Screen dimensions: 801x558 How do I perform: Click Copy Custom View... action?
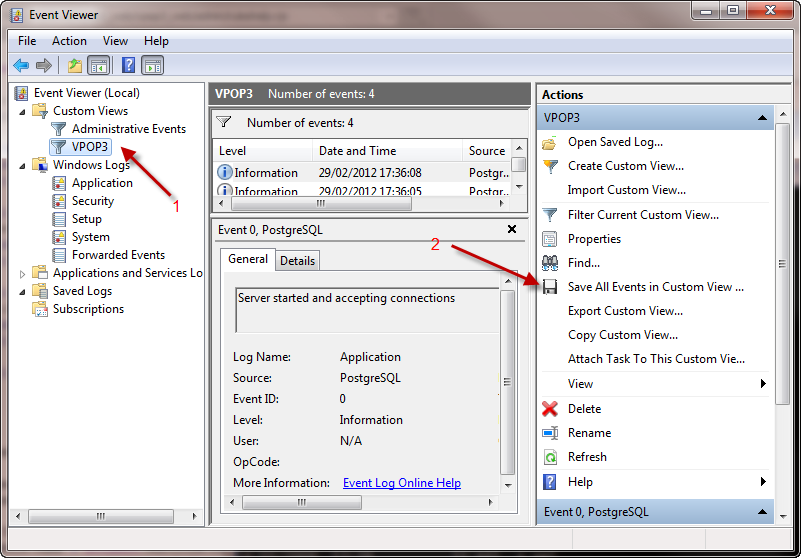coord(623,335)
